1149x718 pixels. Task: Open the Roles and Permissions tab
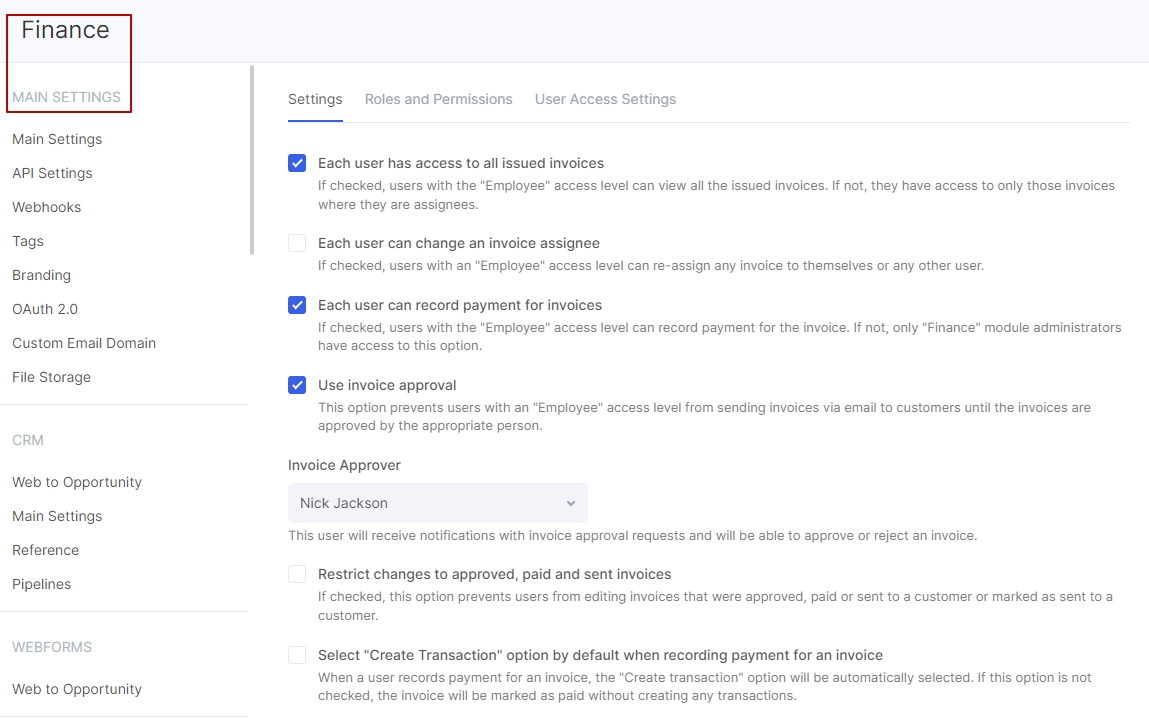tap(439, 100)
